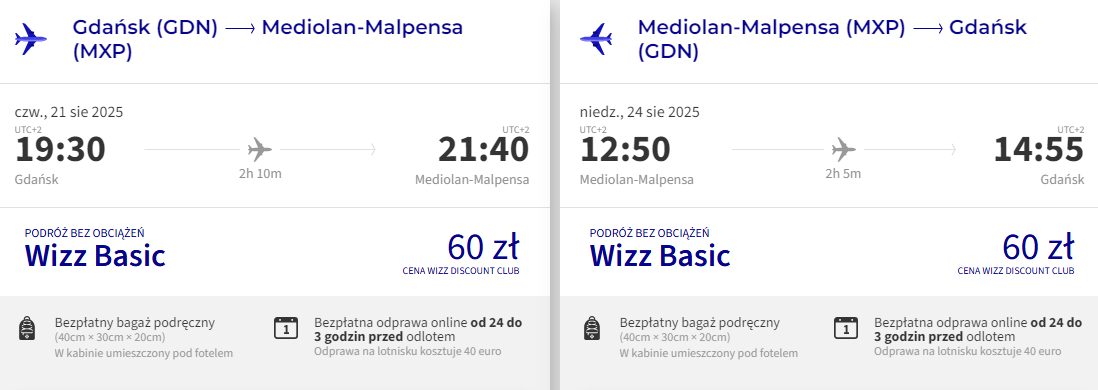Click the 19:30 departure time
The image size is (1098, 390).
coord(60,150)
